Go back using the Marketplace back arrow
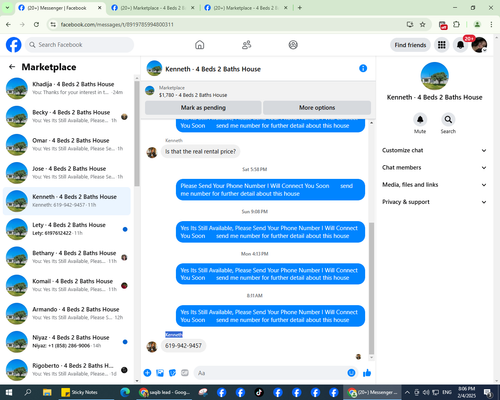500x400 pixels. 12,67
